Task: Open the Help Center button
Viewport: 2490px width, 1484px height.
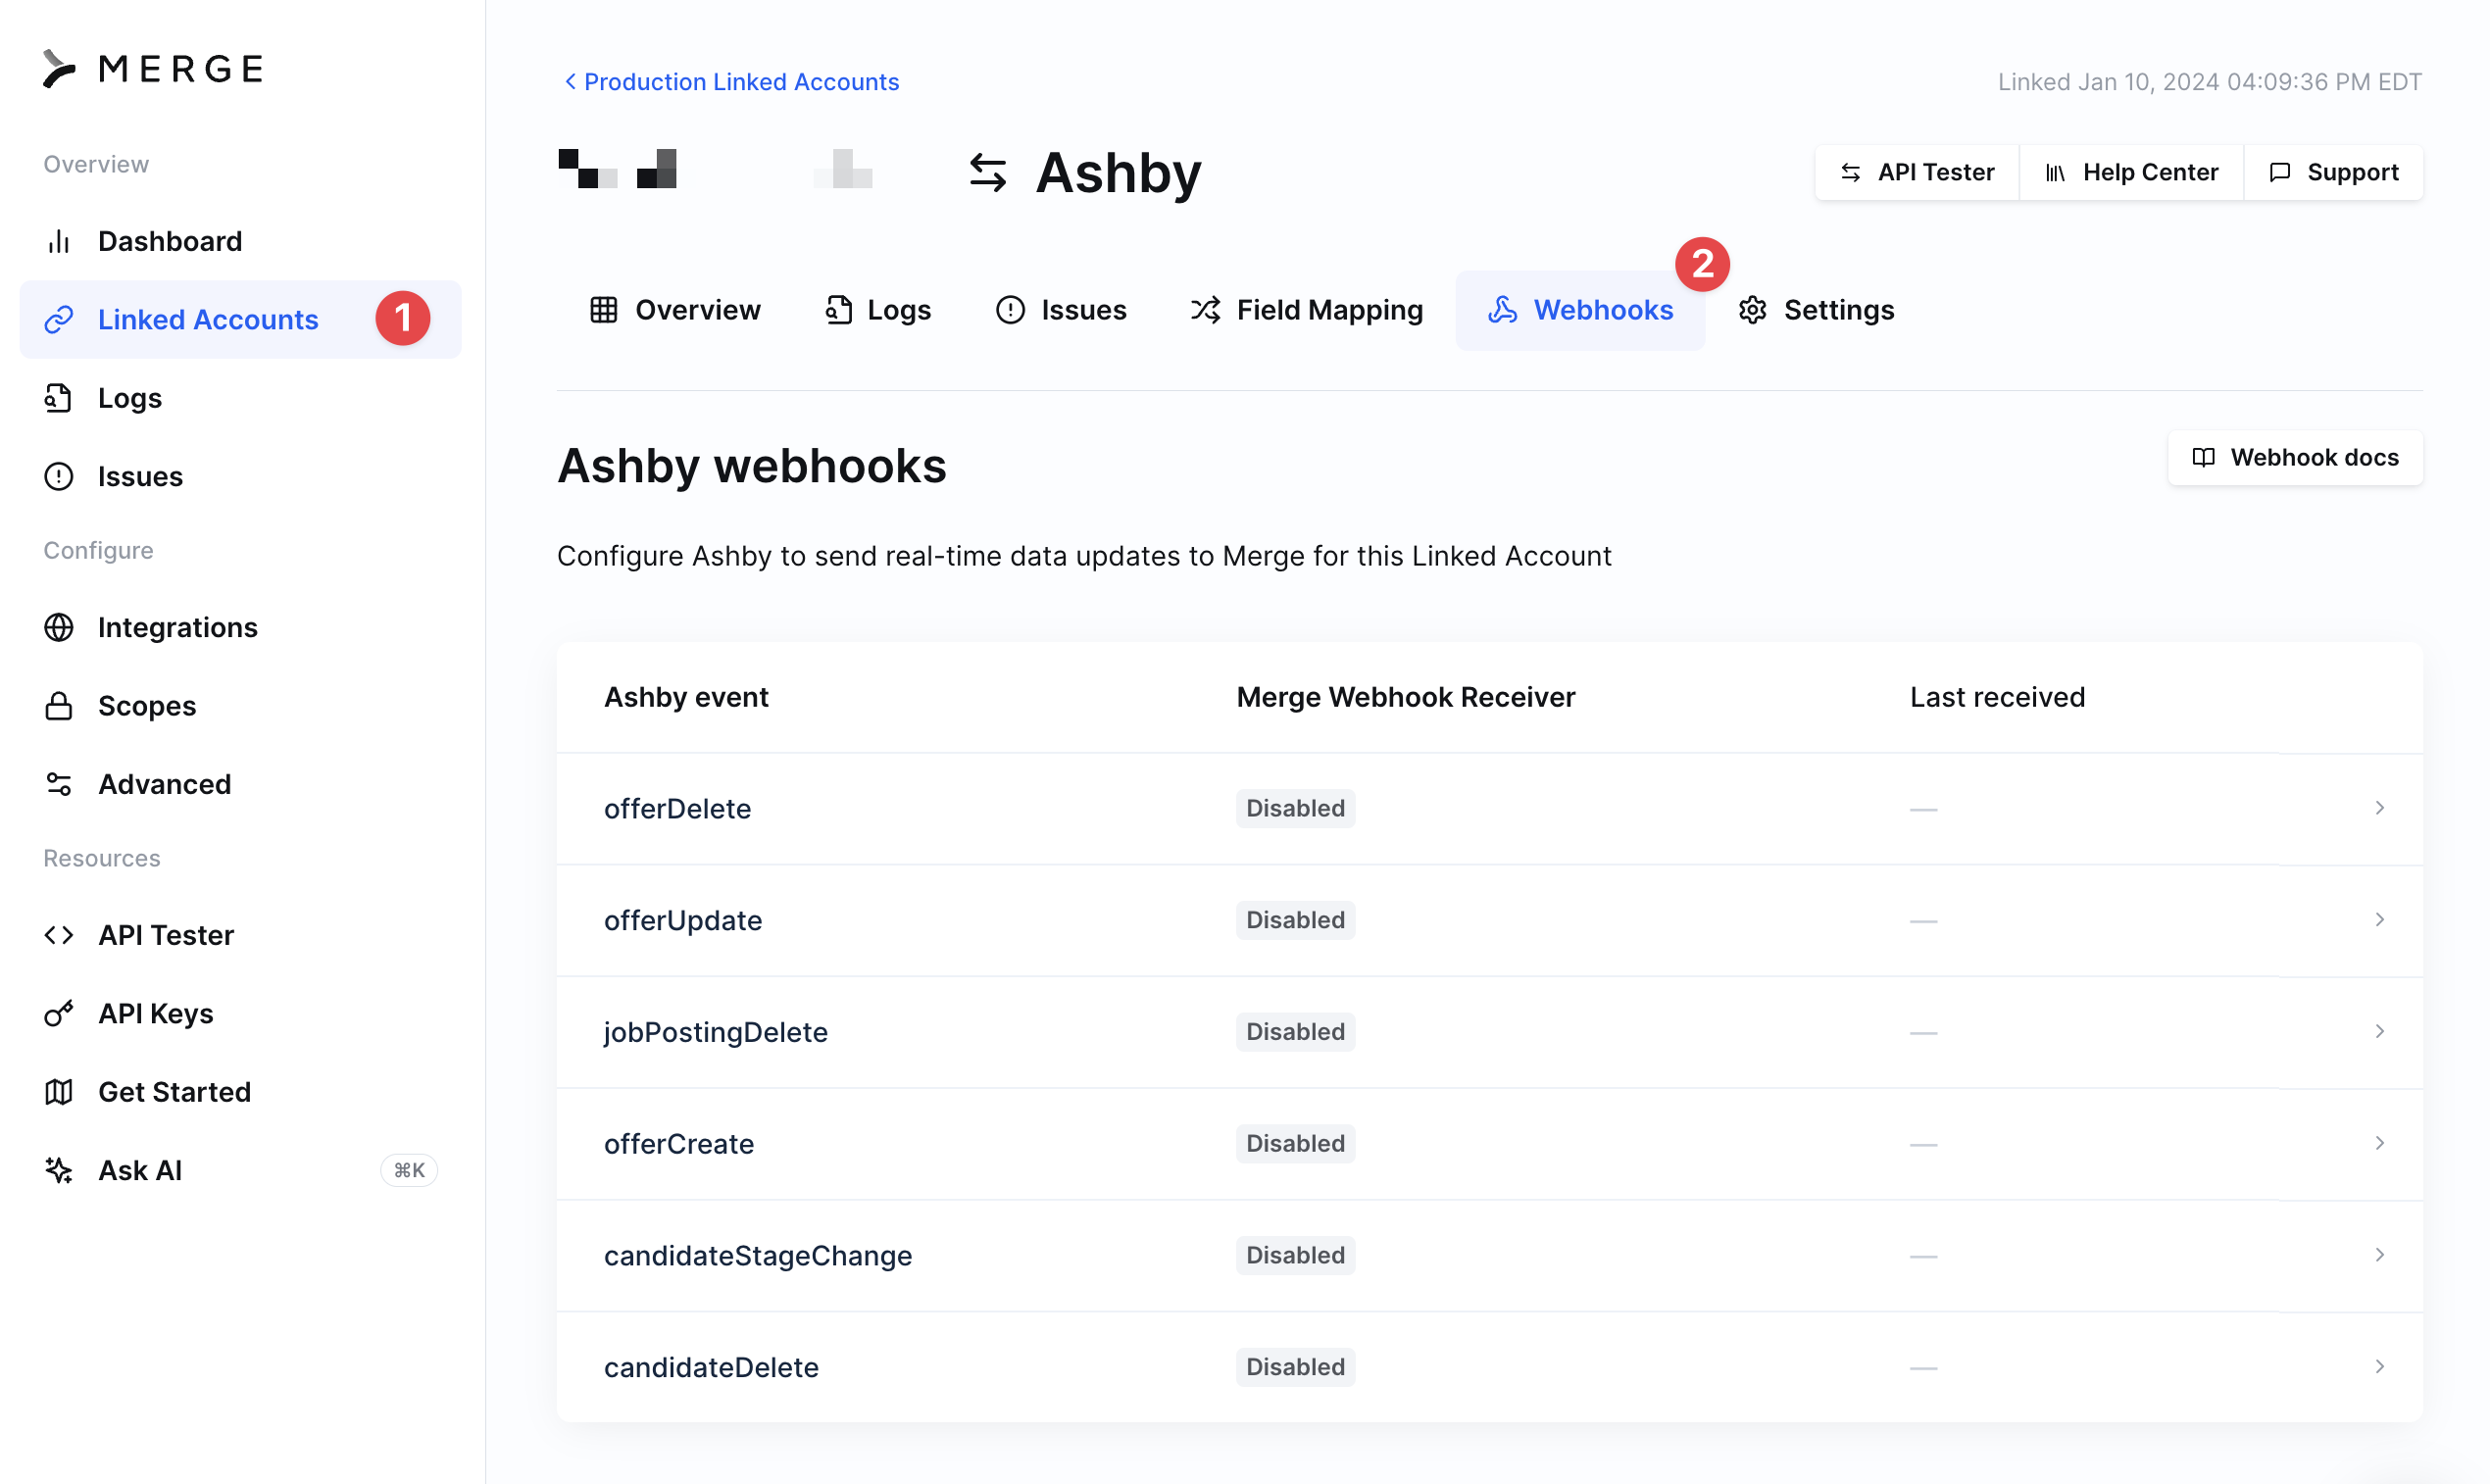Action: click(2130, 172)
